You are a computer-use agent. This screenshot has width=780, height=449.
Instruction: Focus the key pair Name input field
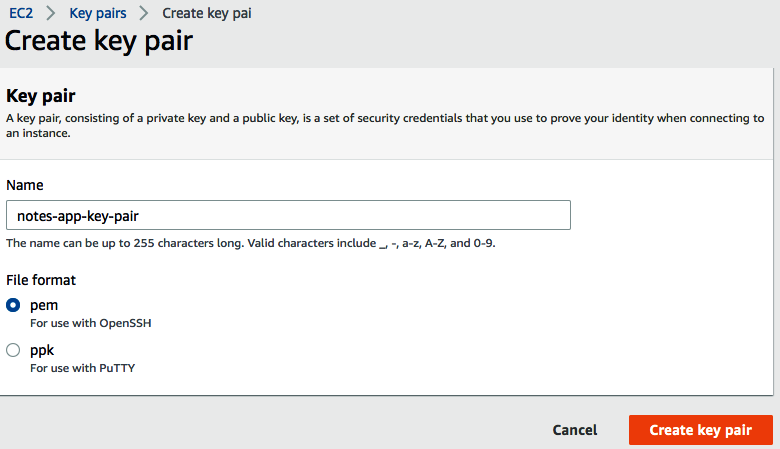pos(288,215)
